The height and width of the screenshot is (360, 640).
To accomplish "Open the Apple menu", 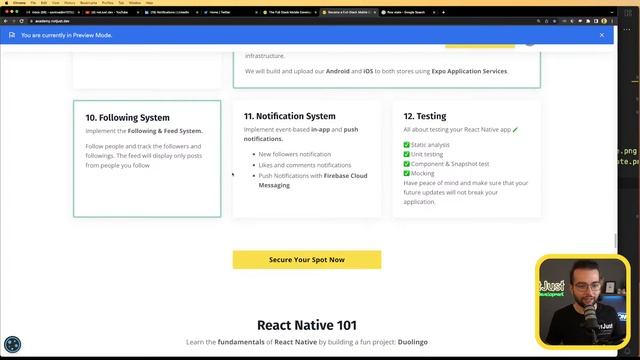I will (6, 2).
